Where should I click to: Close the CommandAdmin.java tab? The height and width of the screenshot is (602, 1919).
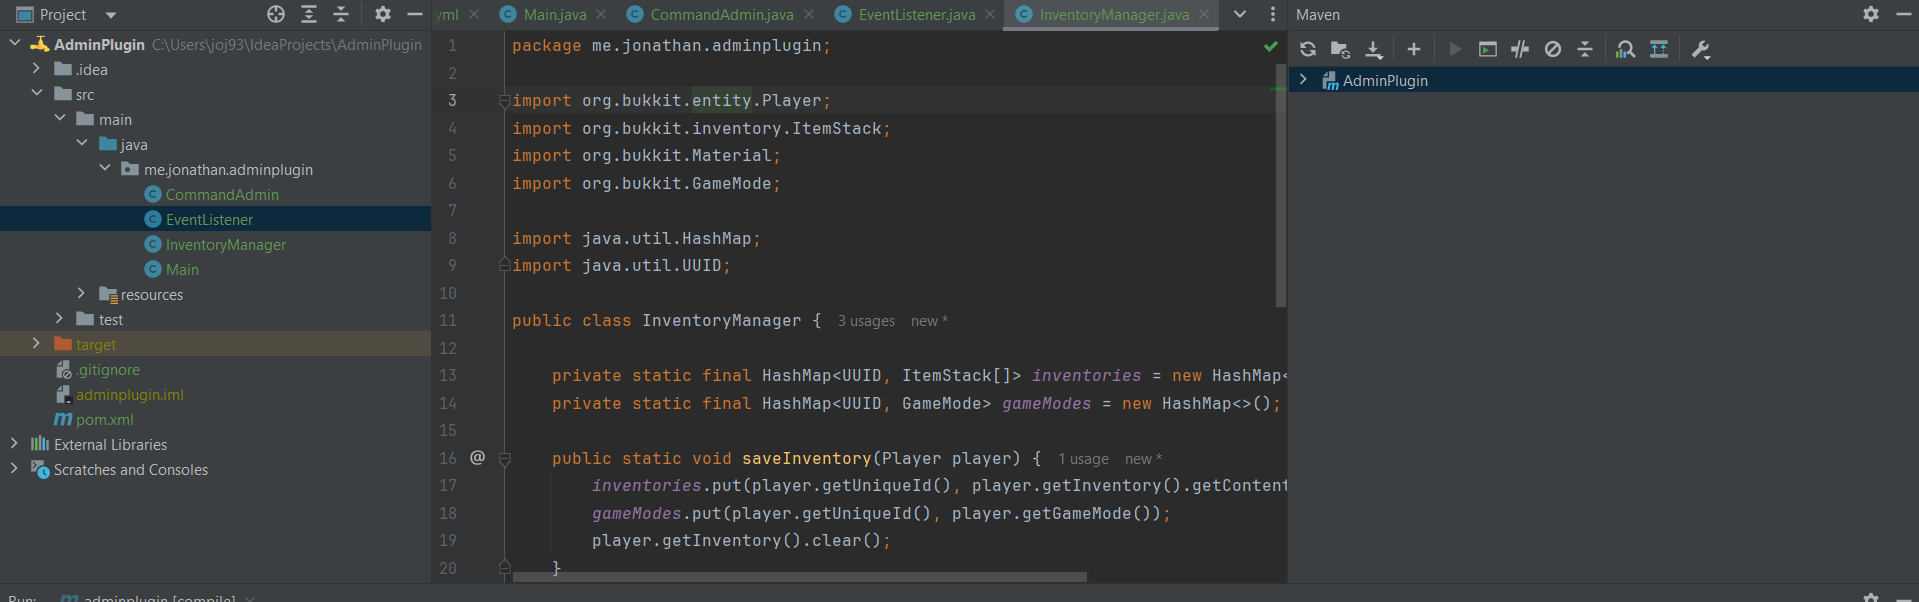pos(809,14)
